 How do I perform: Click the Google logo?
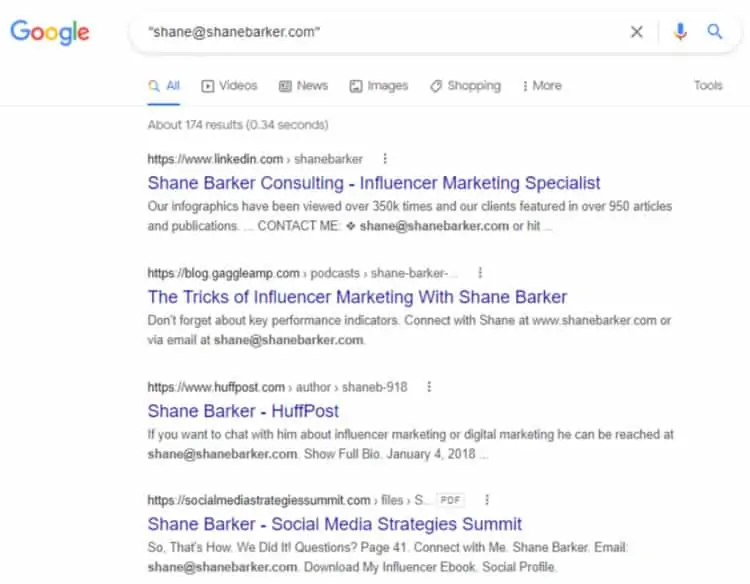click(x=50, y=32)
